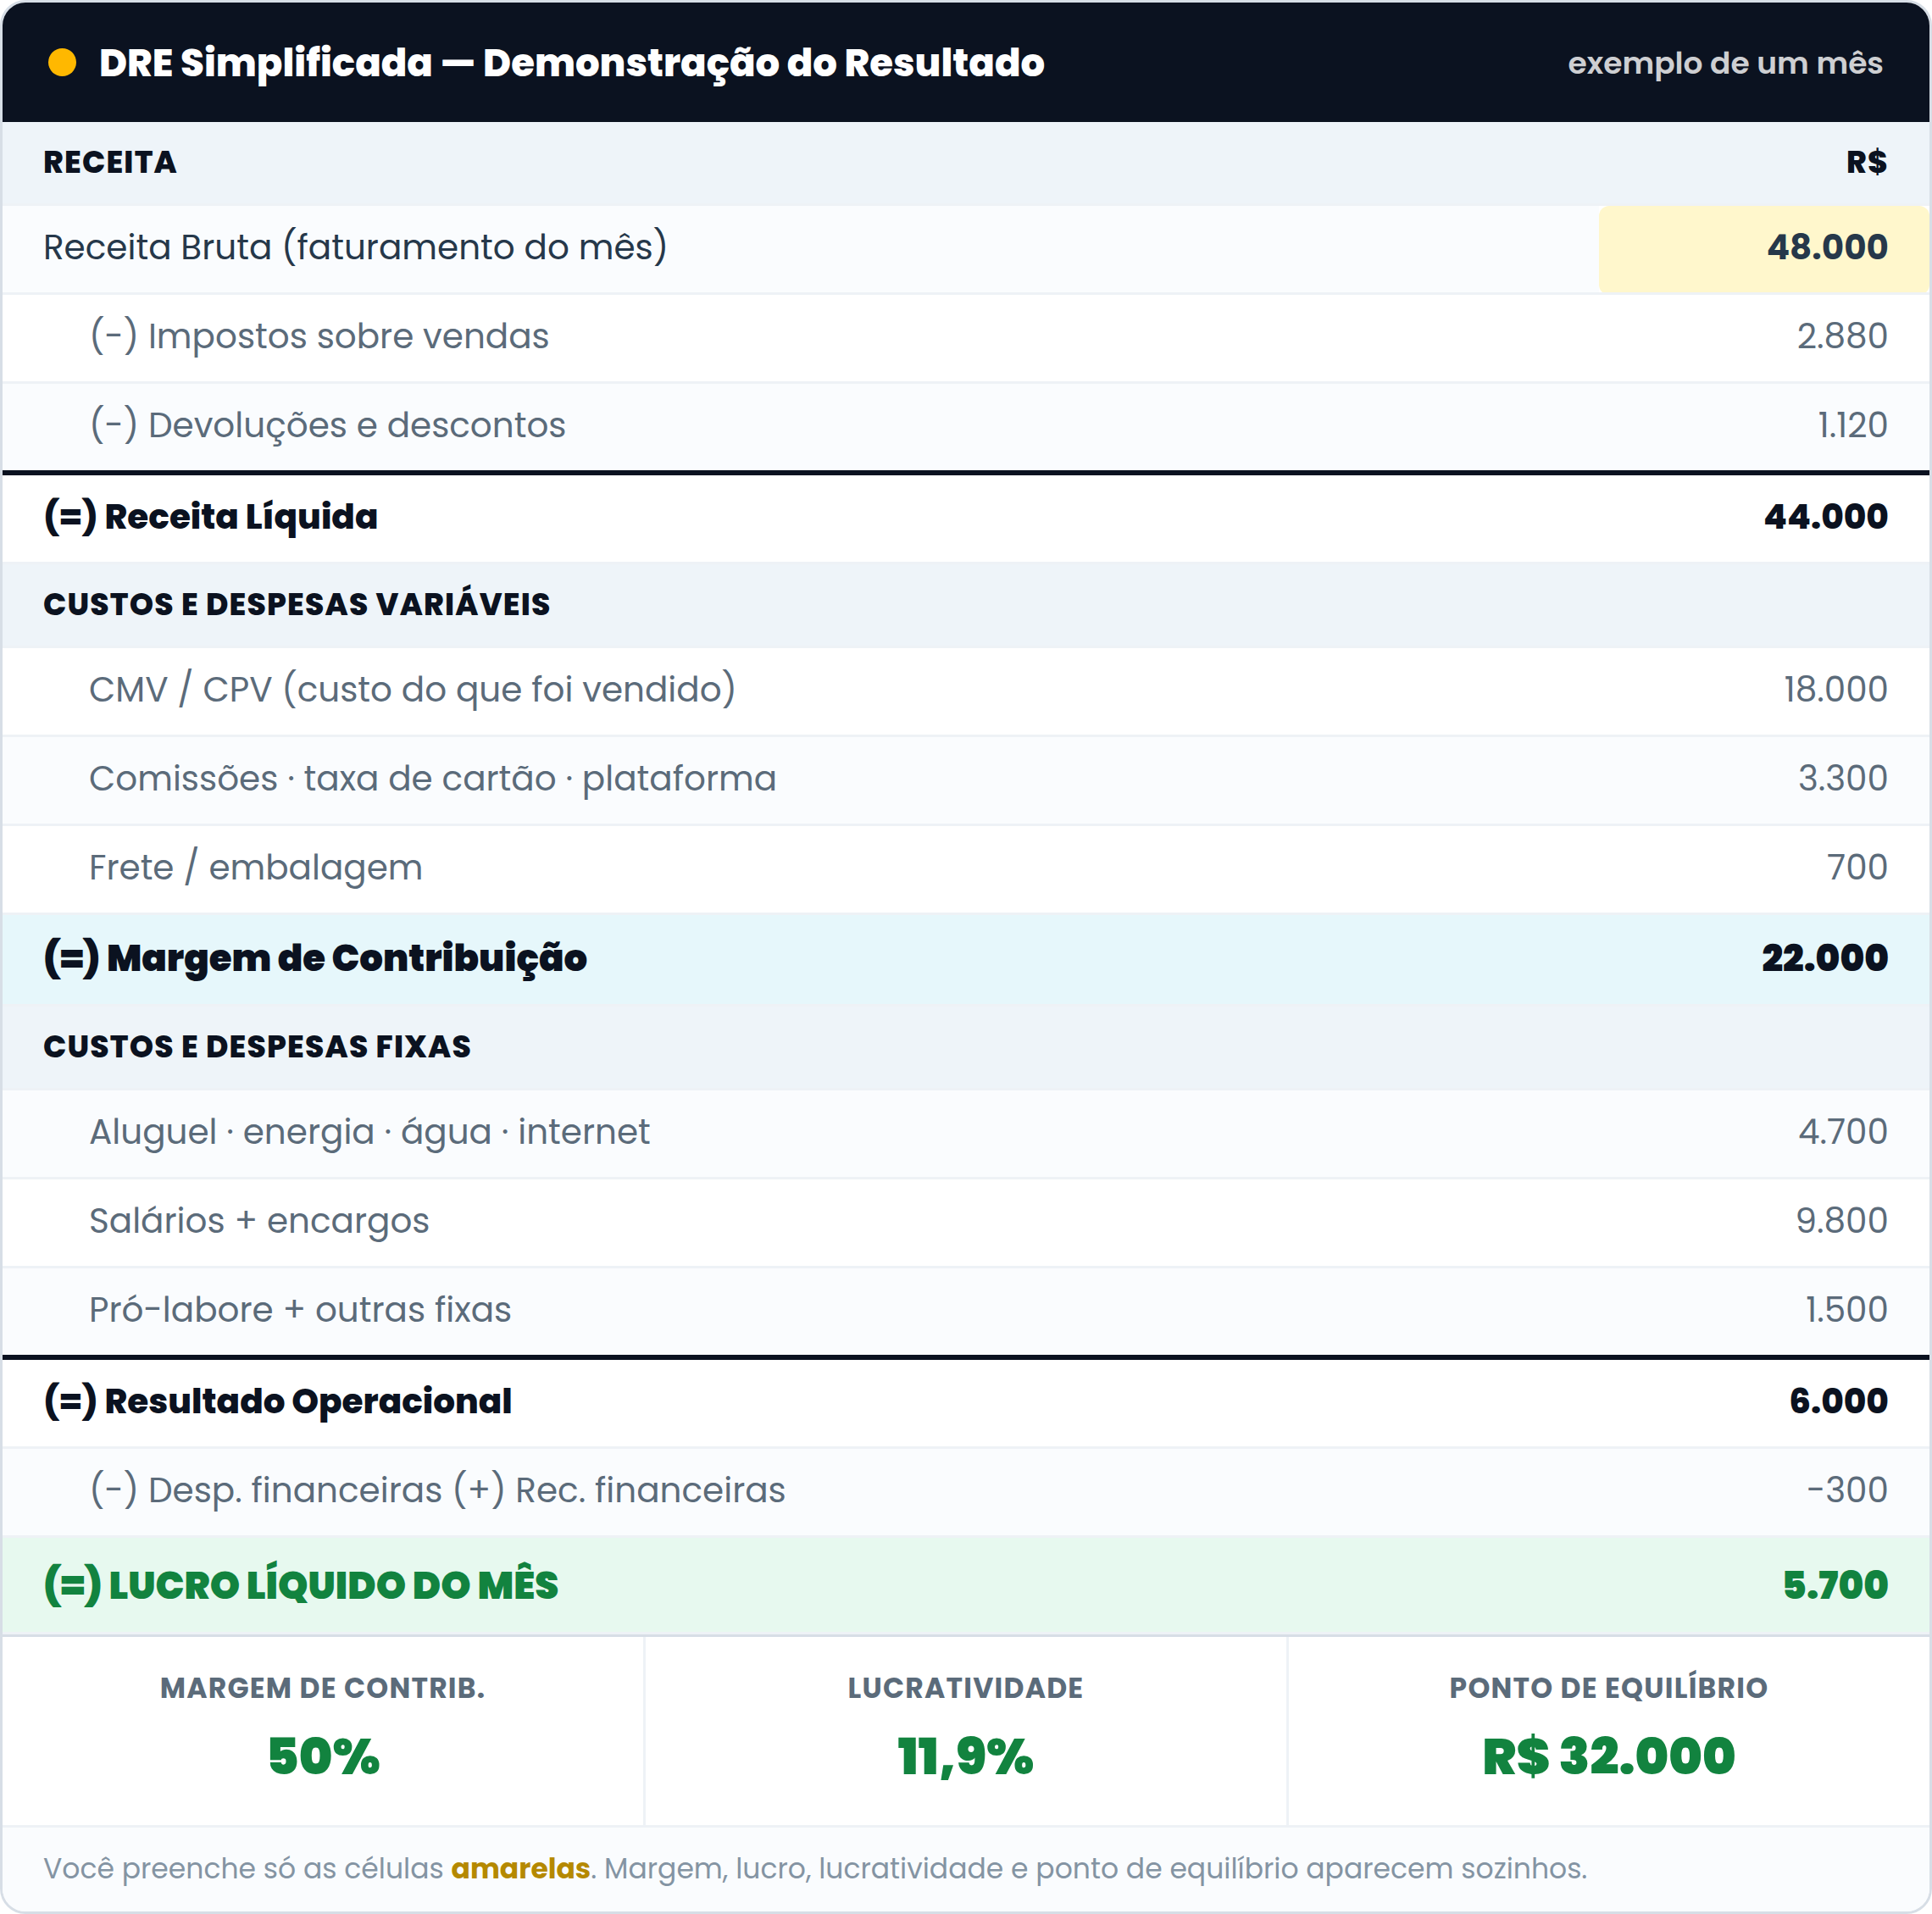
Task: Click the value 4.700
Action: 1842,1131
